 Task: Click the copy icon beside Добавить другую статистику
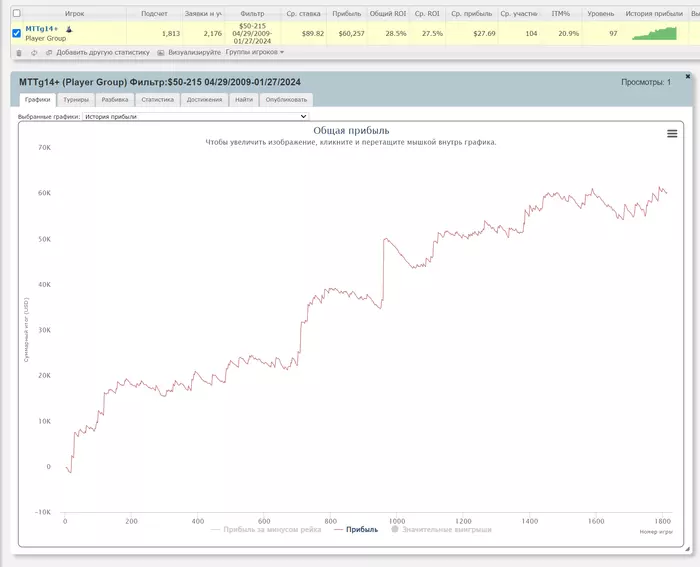tap(49, 53)
